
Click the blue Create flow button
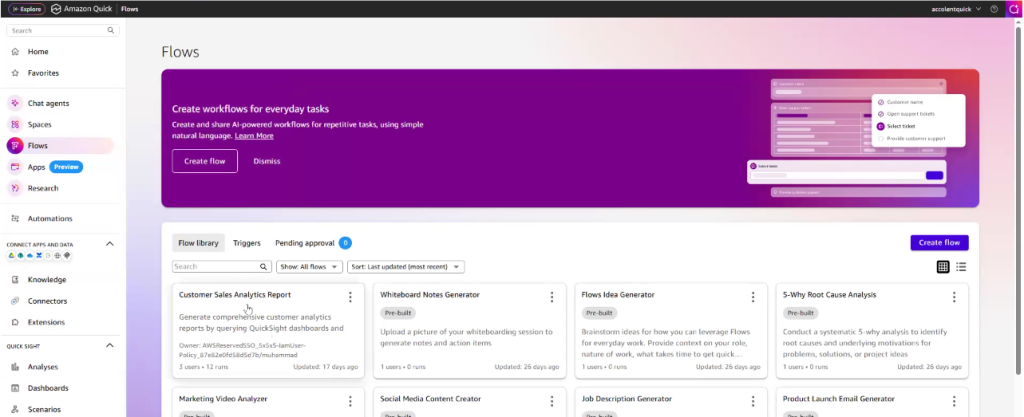coord(939,243)
